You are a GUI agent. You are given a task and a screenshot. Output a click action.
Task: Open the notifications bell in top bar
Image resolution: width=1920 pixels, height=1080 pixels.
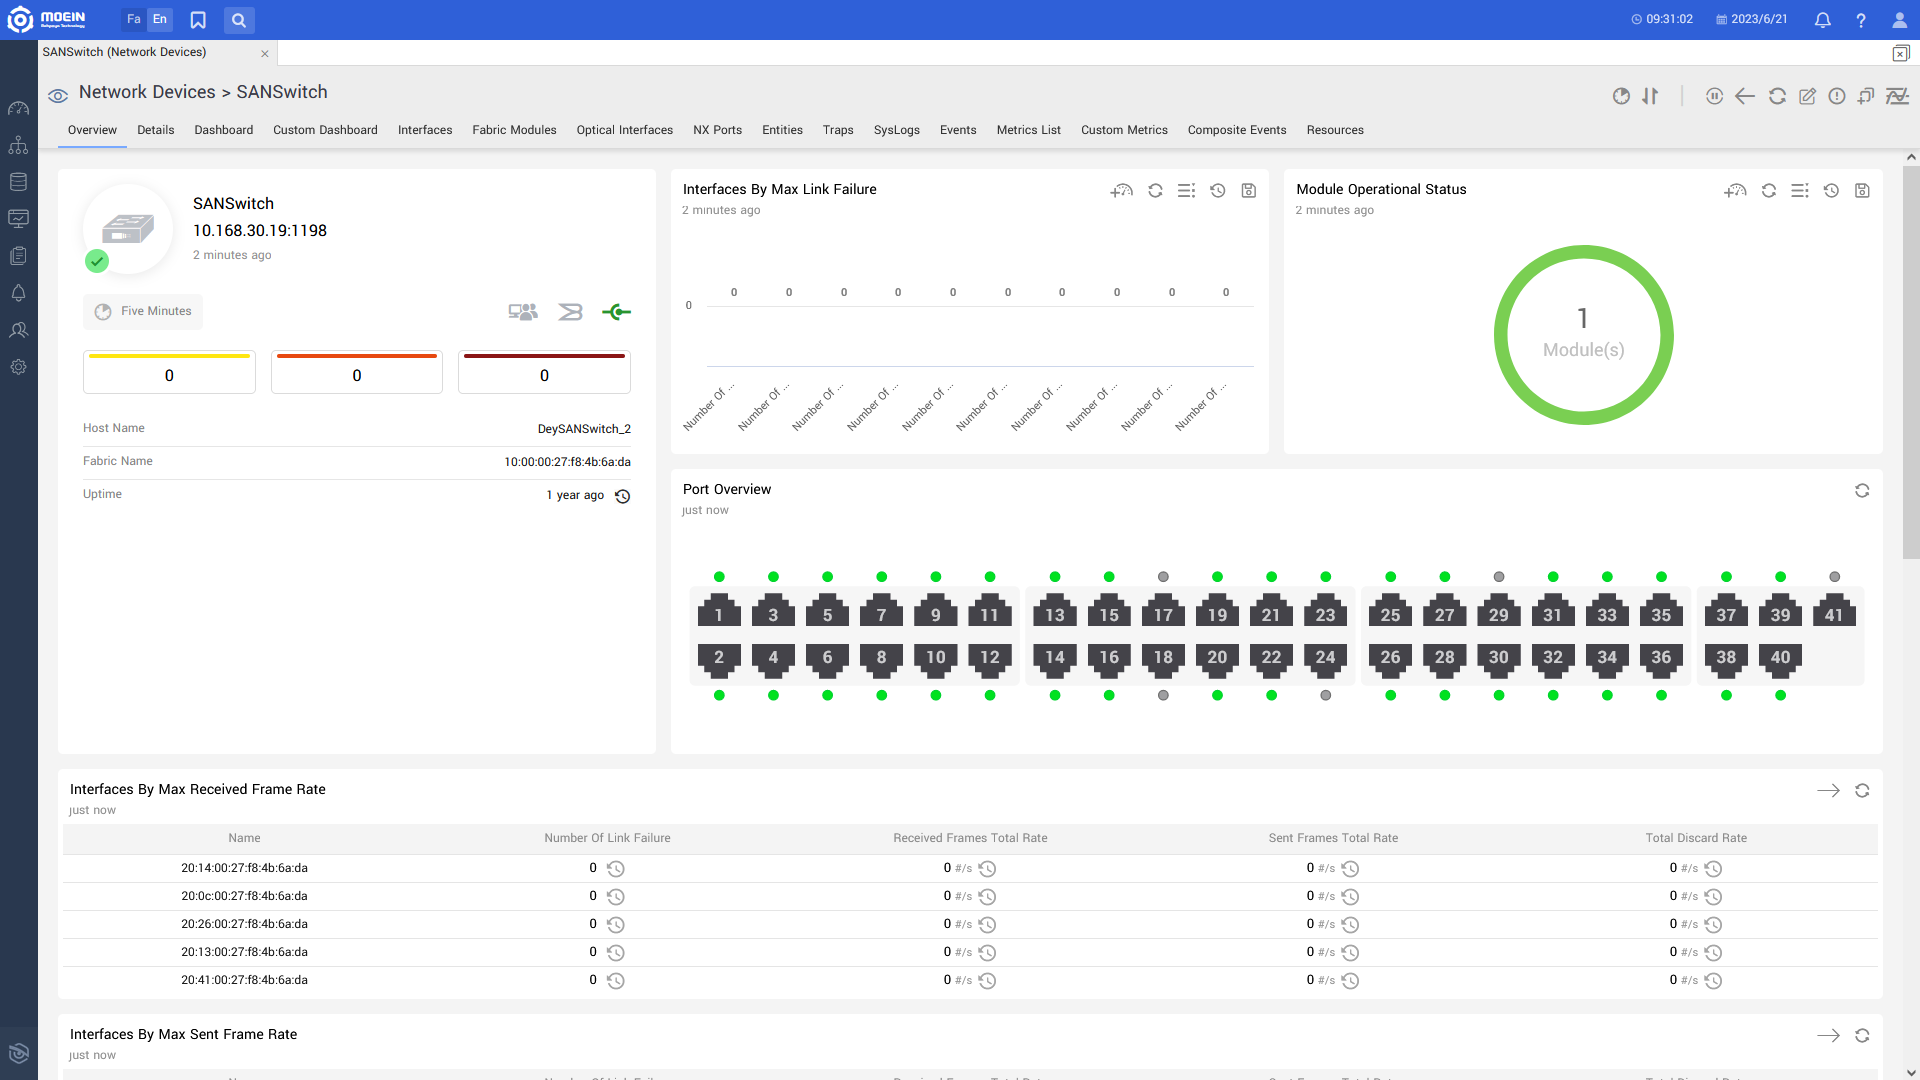point(1822,20)
